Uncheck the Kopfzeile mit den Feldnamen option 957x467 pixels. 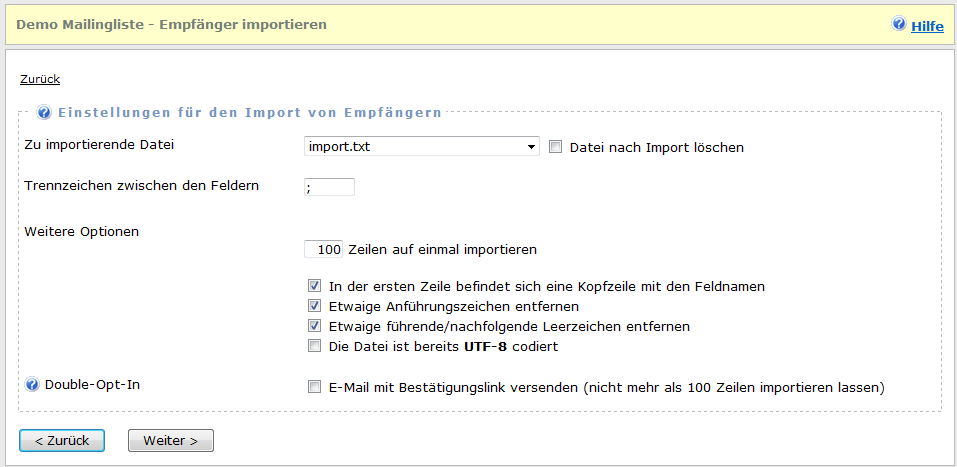(x=315, y=286)
